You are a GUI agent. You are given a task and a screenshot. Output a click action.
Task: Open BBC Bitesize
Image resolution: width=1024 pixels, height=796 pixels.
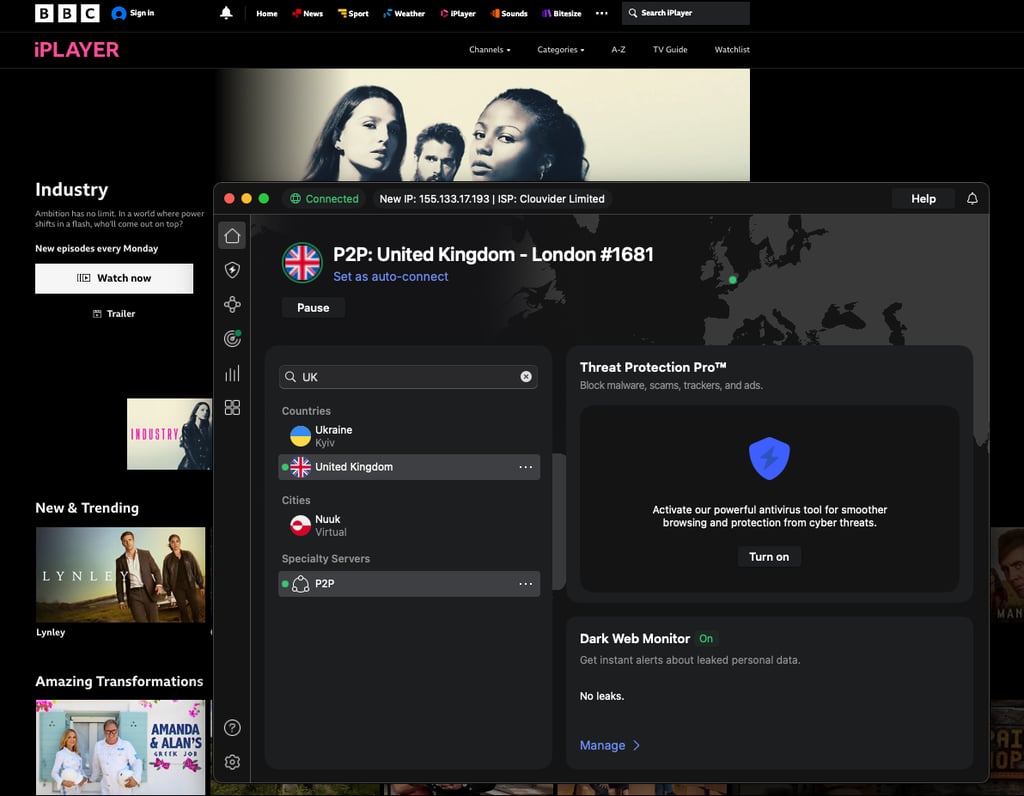562,13
